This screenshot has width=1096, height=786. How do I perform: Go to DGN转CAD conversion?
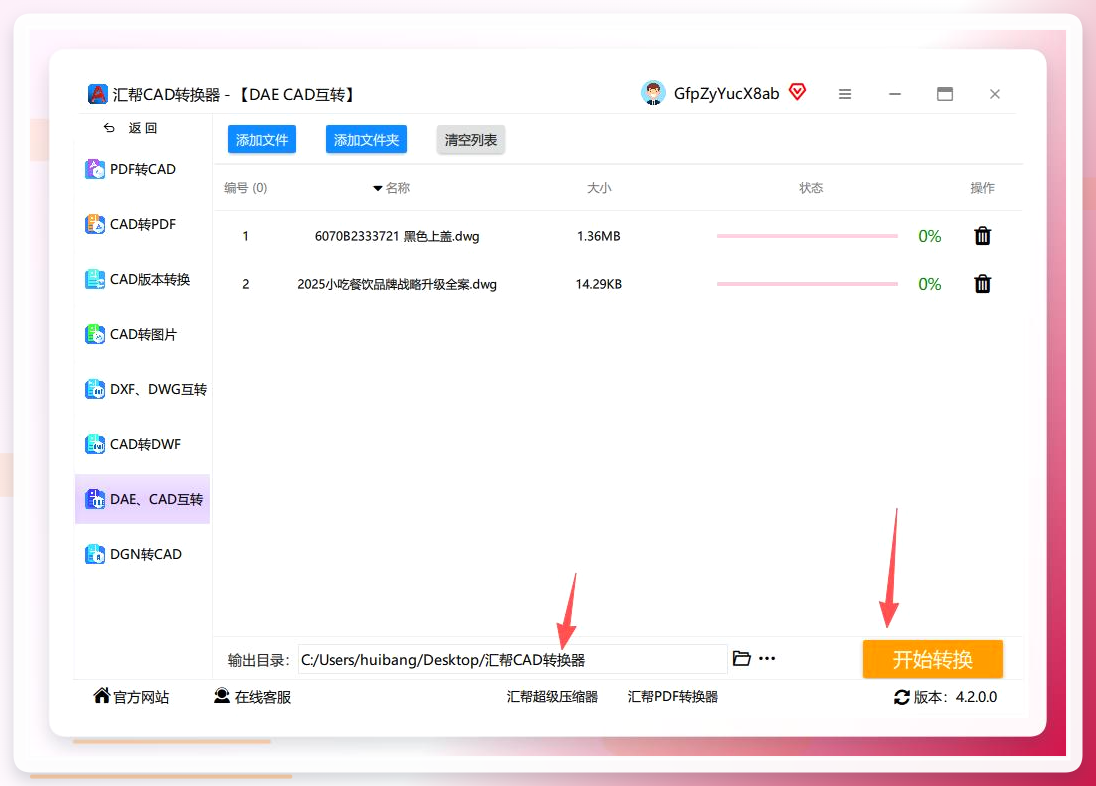pyautogui.click(x=143, y=555)
